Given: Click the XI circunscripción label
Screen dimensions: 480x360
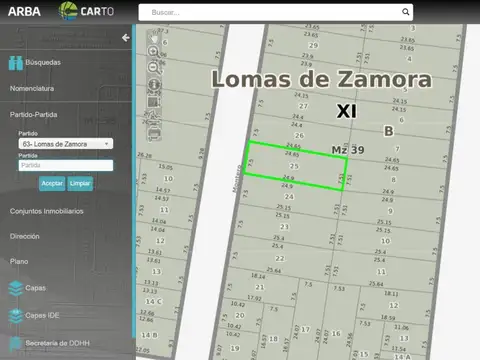Looking at the screenshot, I should pos(346,111).
